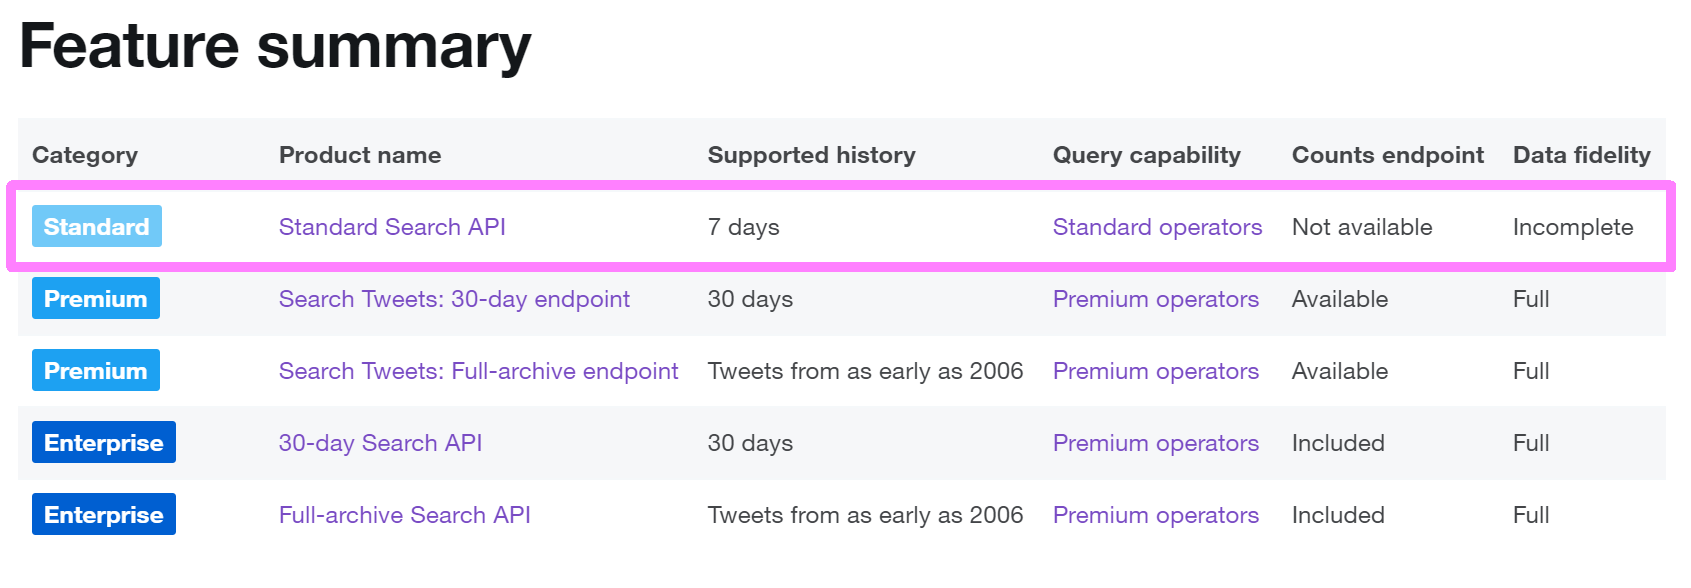Click Enterprise badge for Full-archive Search API

point(104,514)
